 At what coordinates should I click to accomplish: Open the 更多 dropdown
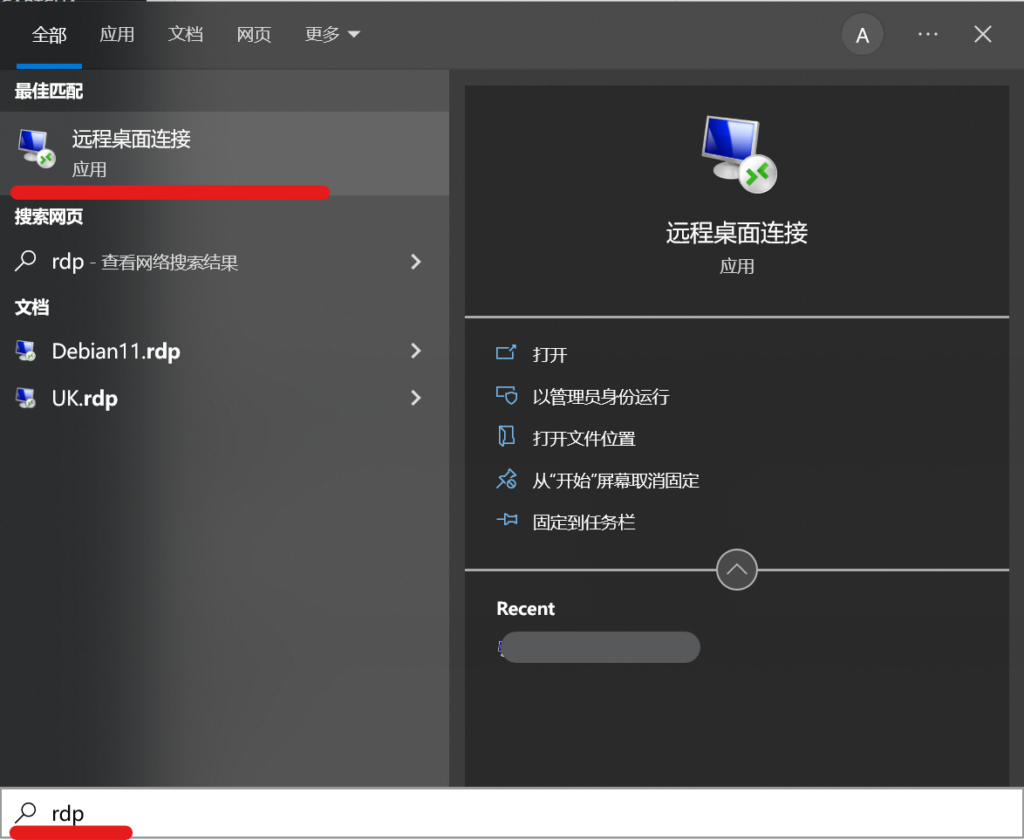[332, 35]
